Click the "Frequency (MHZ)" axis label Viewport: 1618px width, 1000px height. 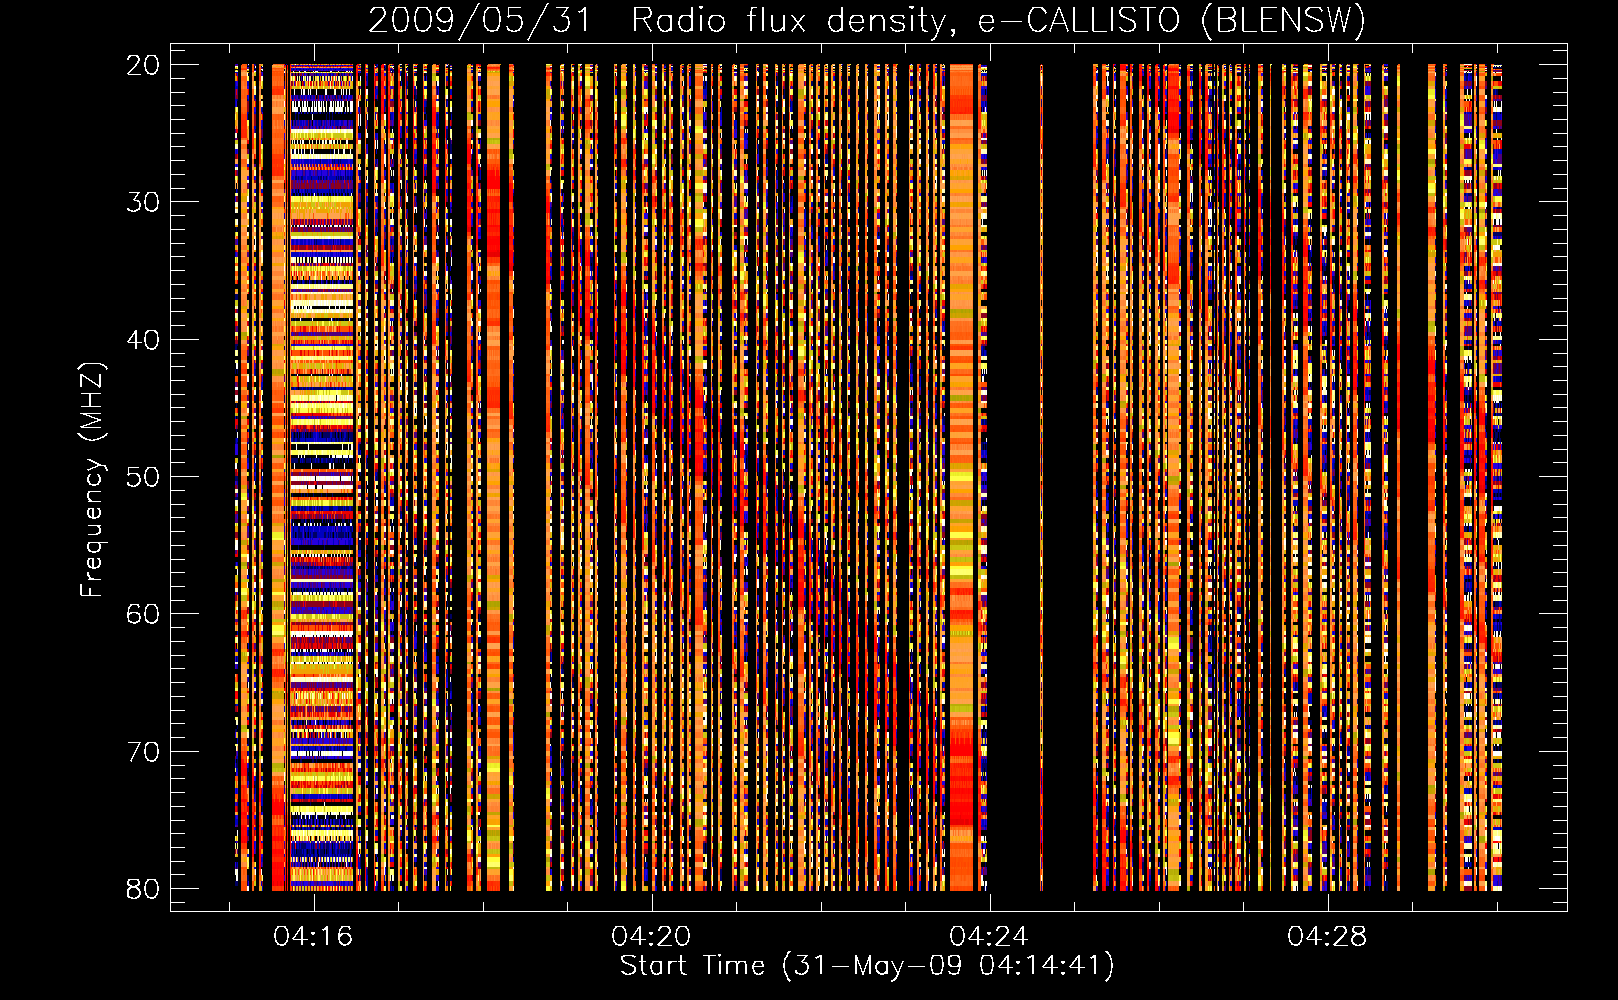pos(91,480)
